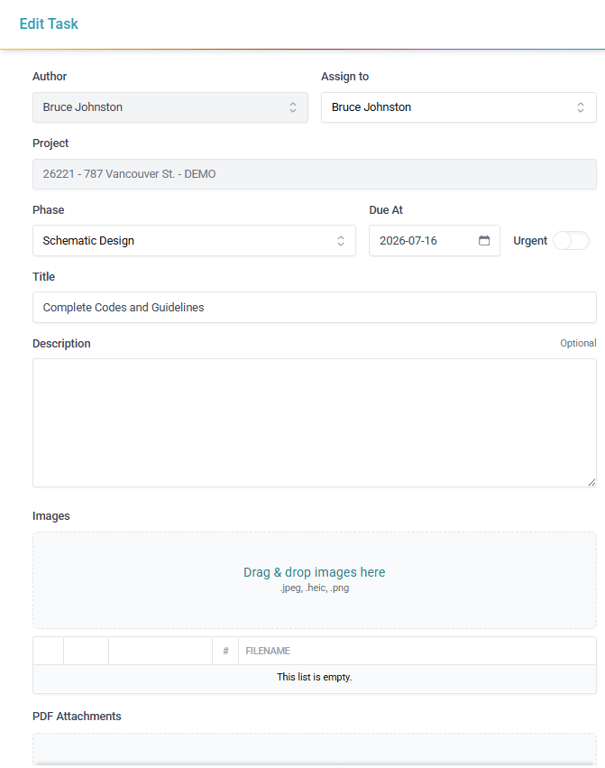
Task: Expand the Phase Schematic Design dropdown
Action: [x=194, y=240]
